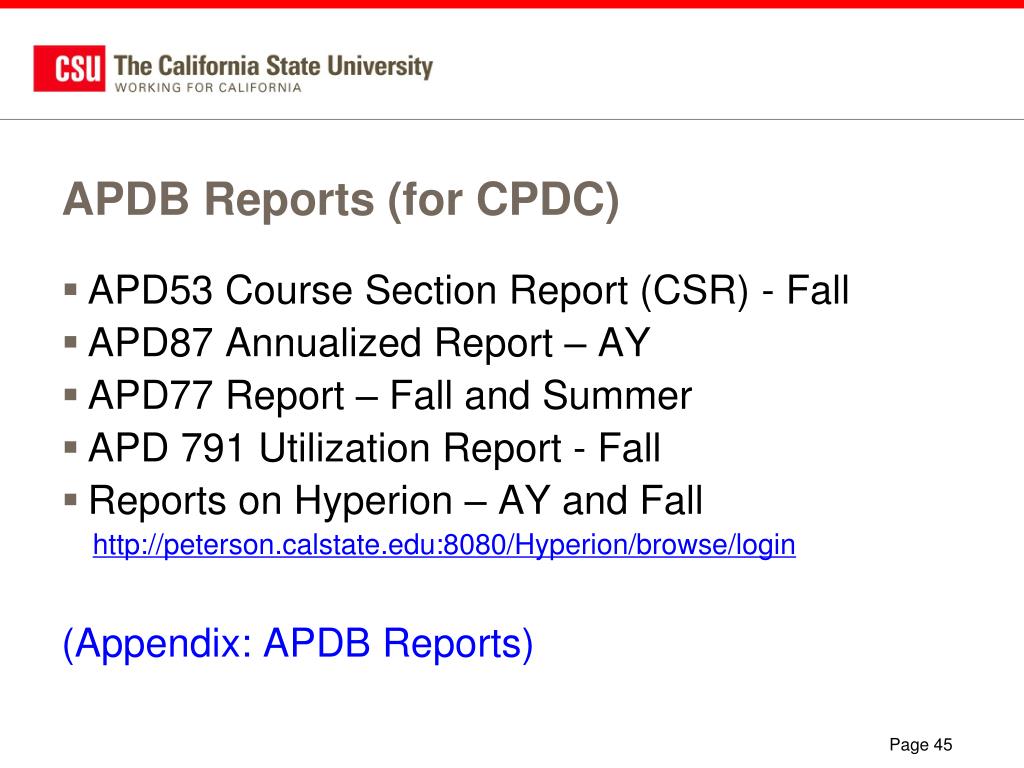1024x768 pixels.
Task: Click the APD77 Report Fall and Summer line
Action: [x=390, y=396]
